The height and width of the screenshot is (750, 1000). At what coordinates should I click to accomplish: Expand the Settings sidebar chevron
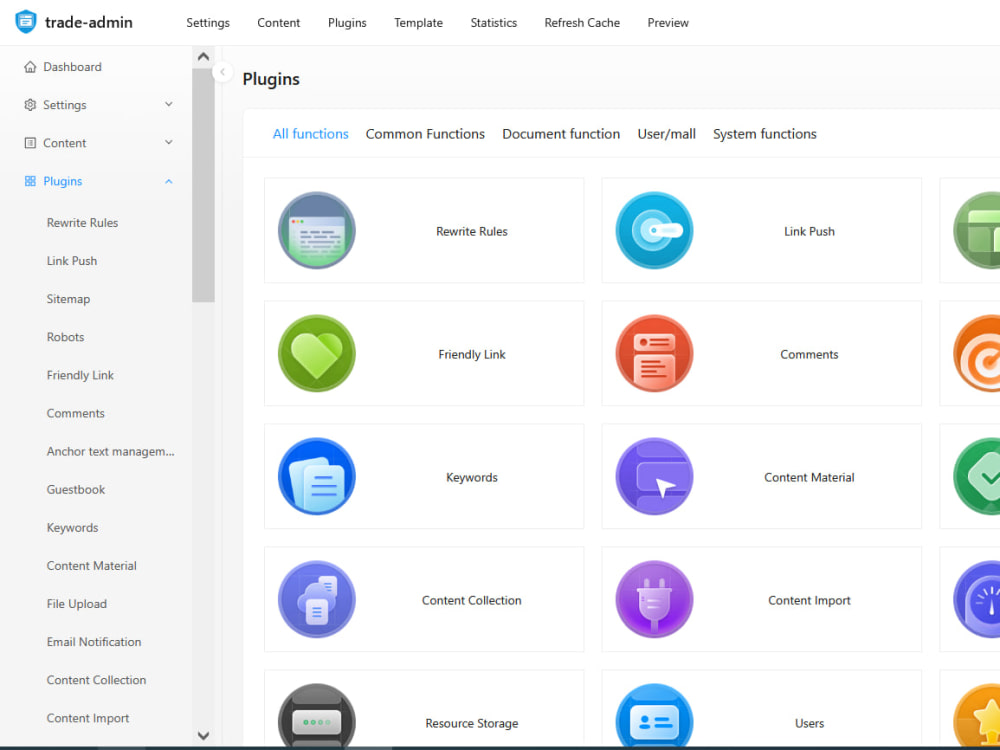168,104
